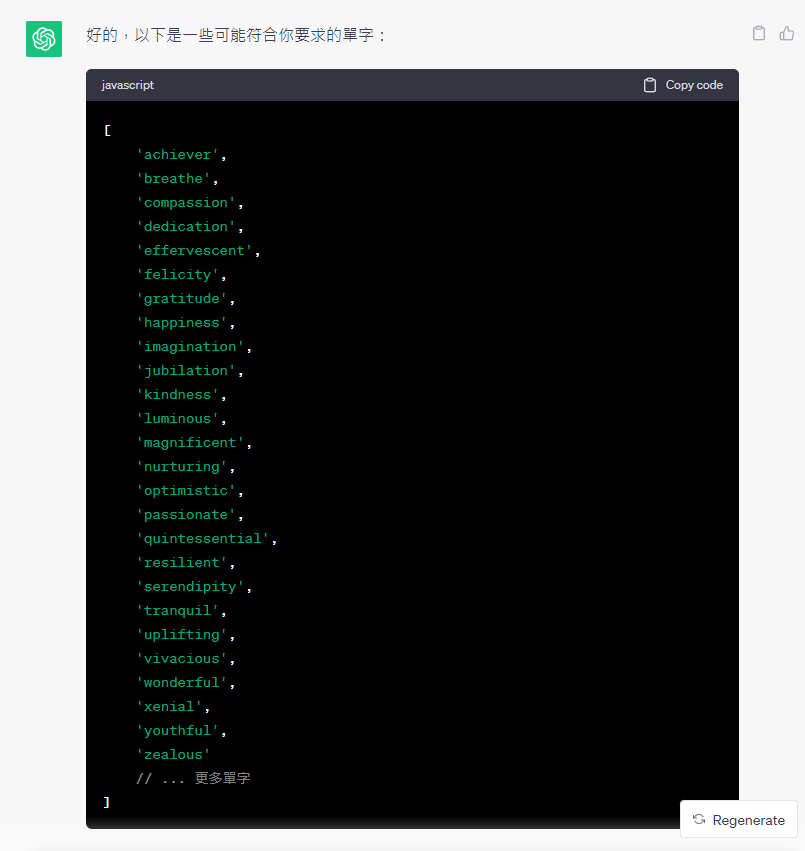This screenshot has height=851, width=805.
Task: Click the ChatGPT avatar logo icon
Action: click(44, 39)
